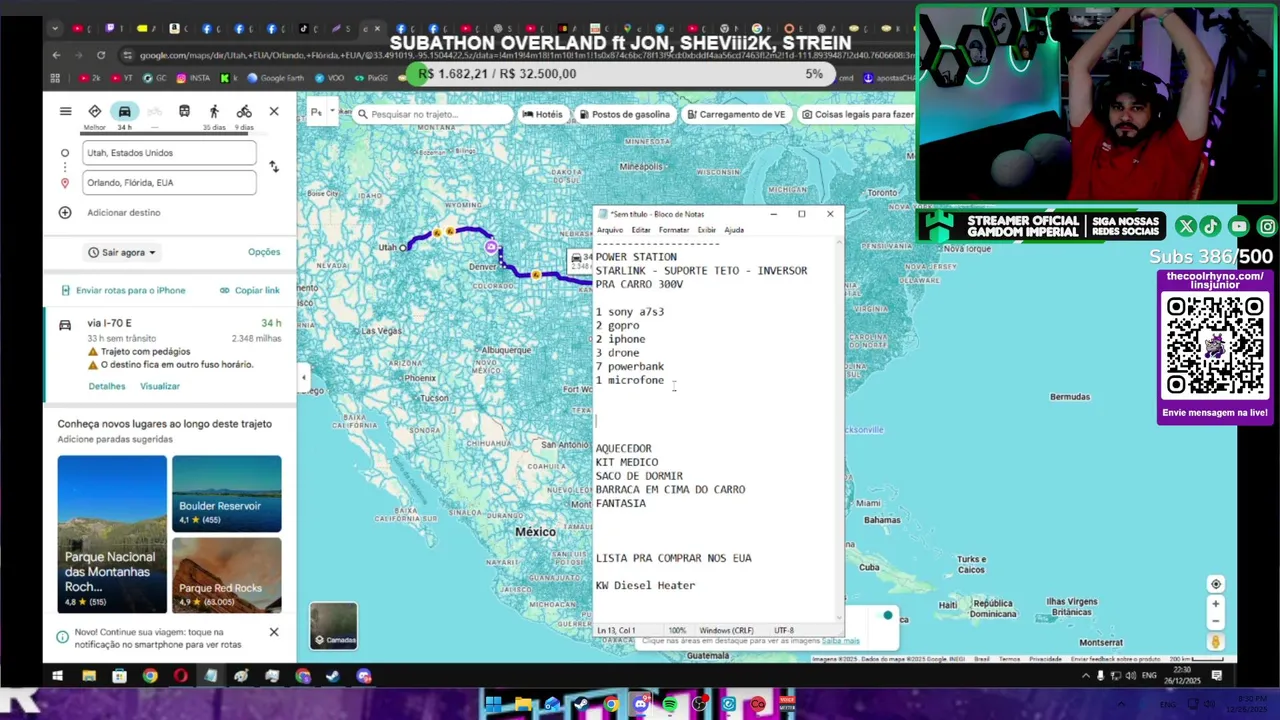Open Steam from the taskbar

click(333, 676)
